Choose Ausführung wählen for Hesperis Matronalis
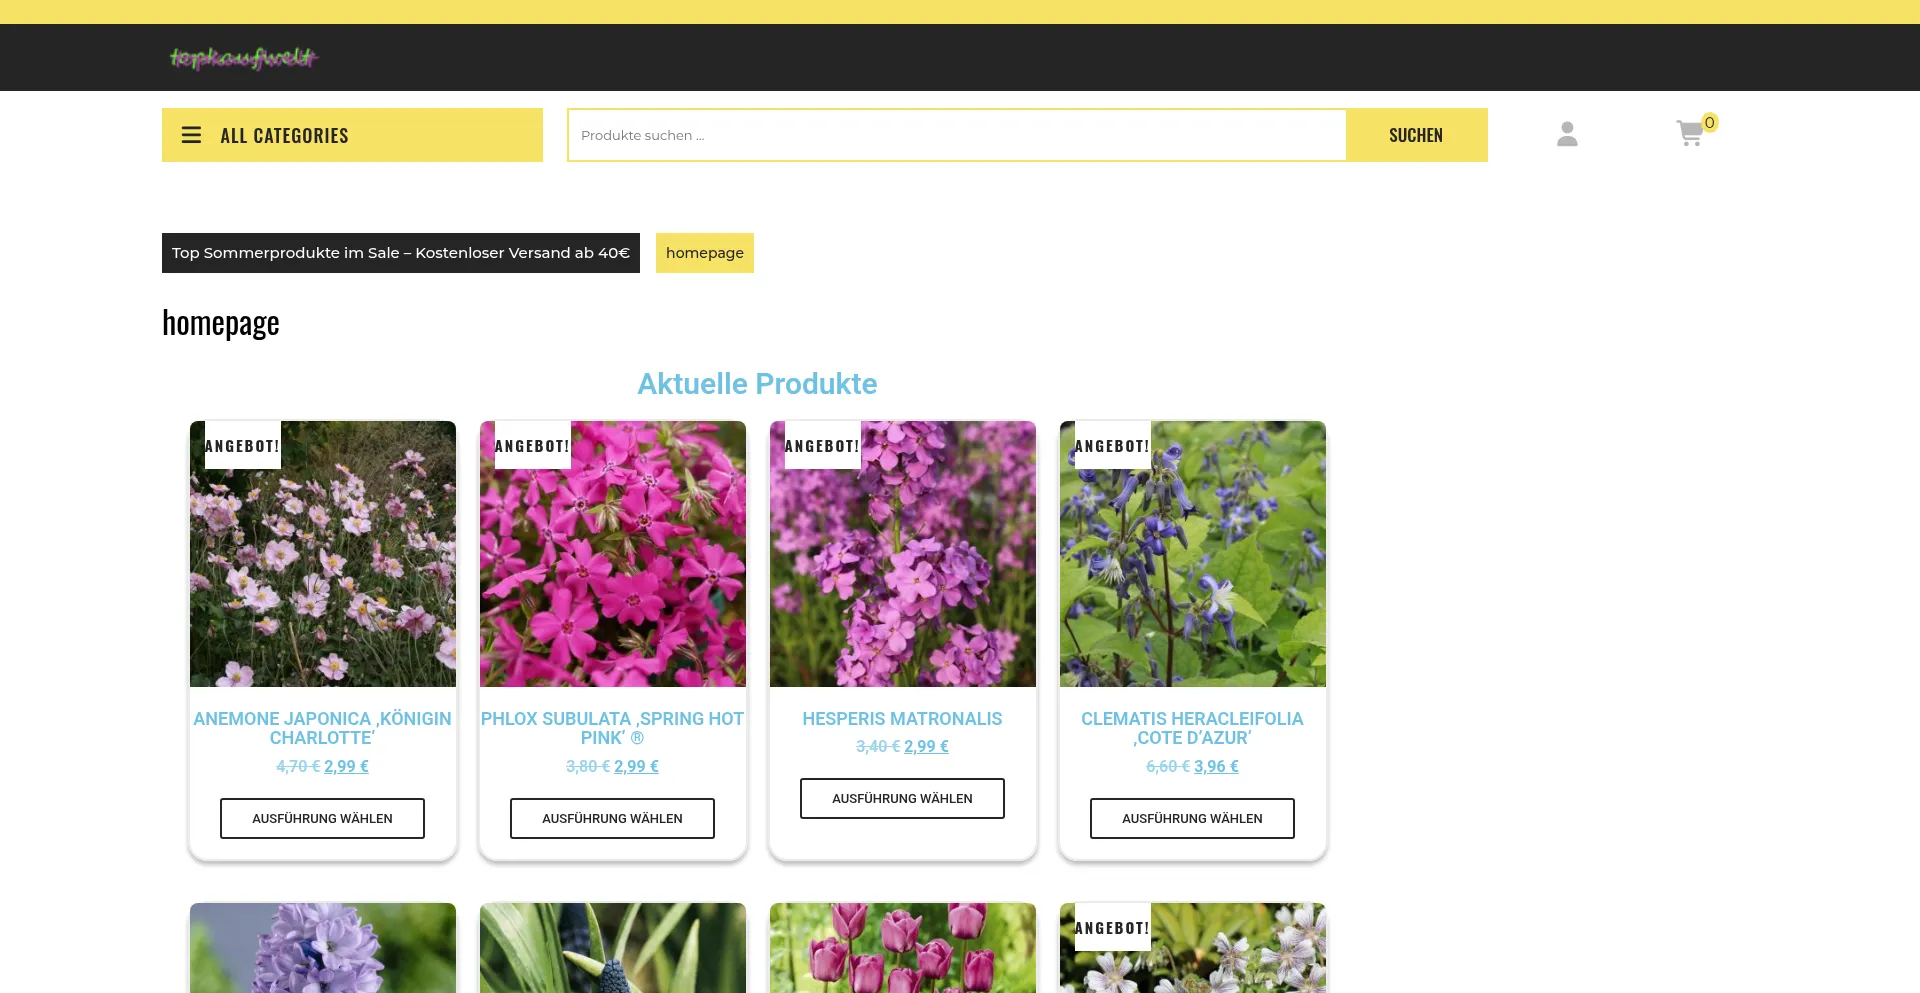This screenshot has height=993, width=1920. [x=902, y=798]
